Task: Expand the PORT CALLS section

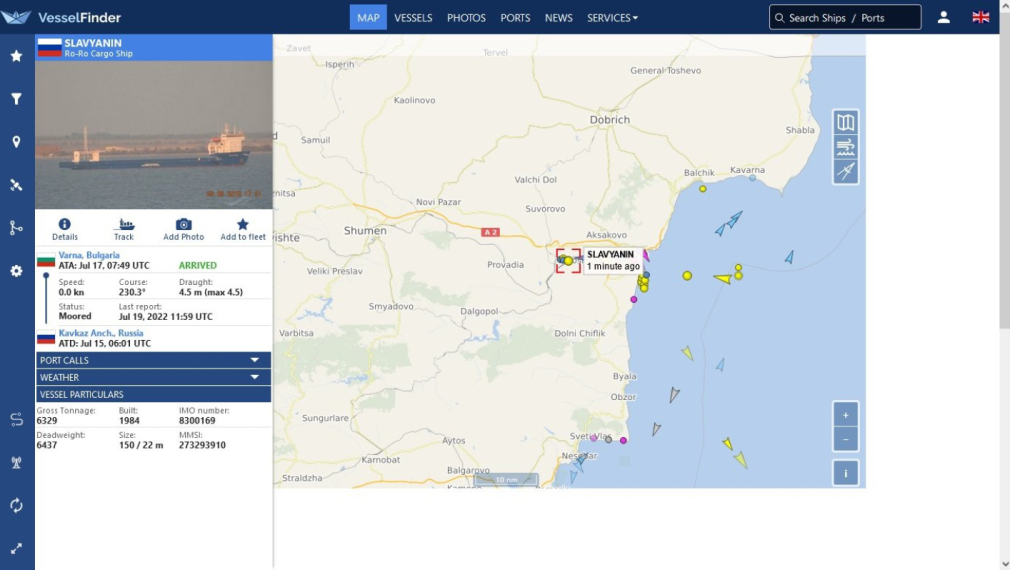Action: click(x=153, y=360)
